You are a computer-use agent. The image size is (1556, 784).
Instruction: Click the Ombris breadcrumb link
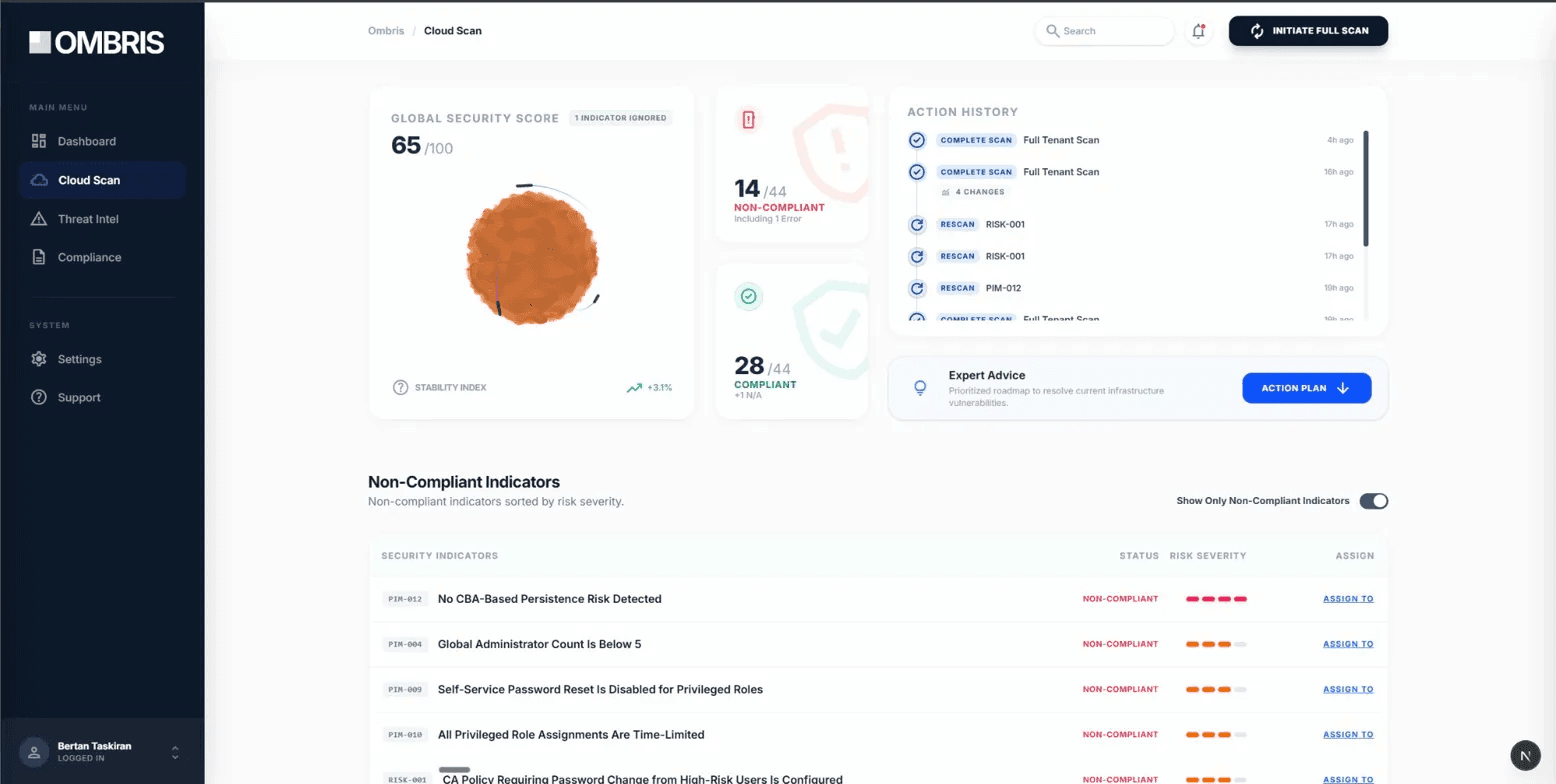pyautogui.click(x=386, y=31)
